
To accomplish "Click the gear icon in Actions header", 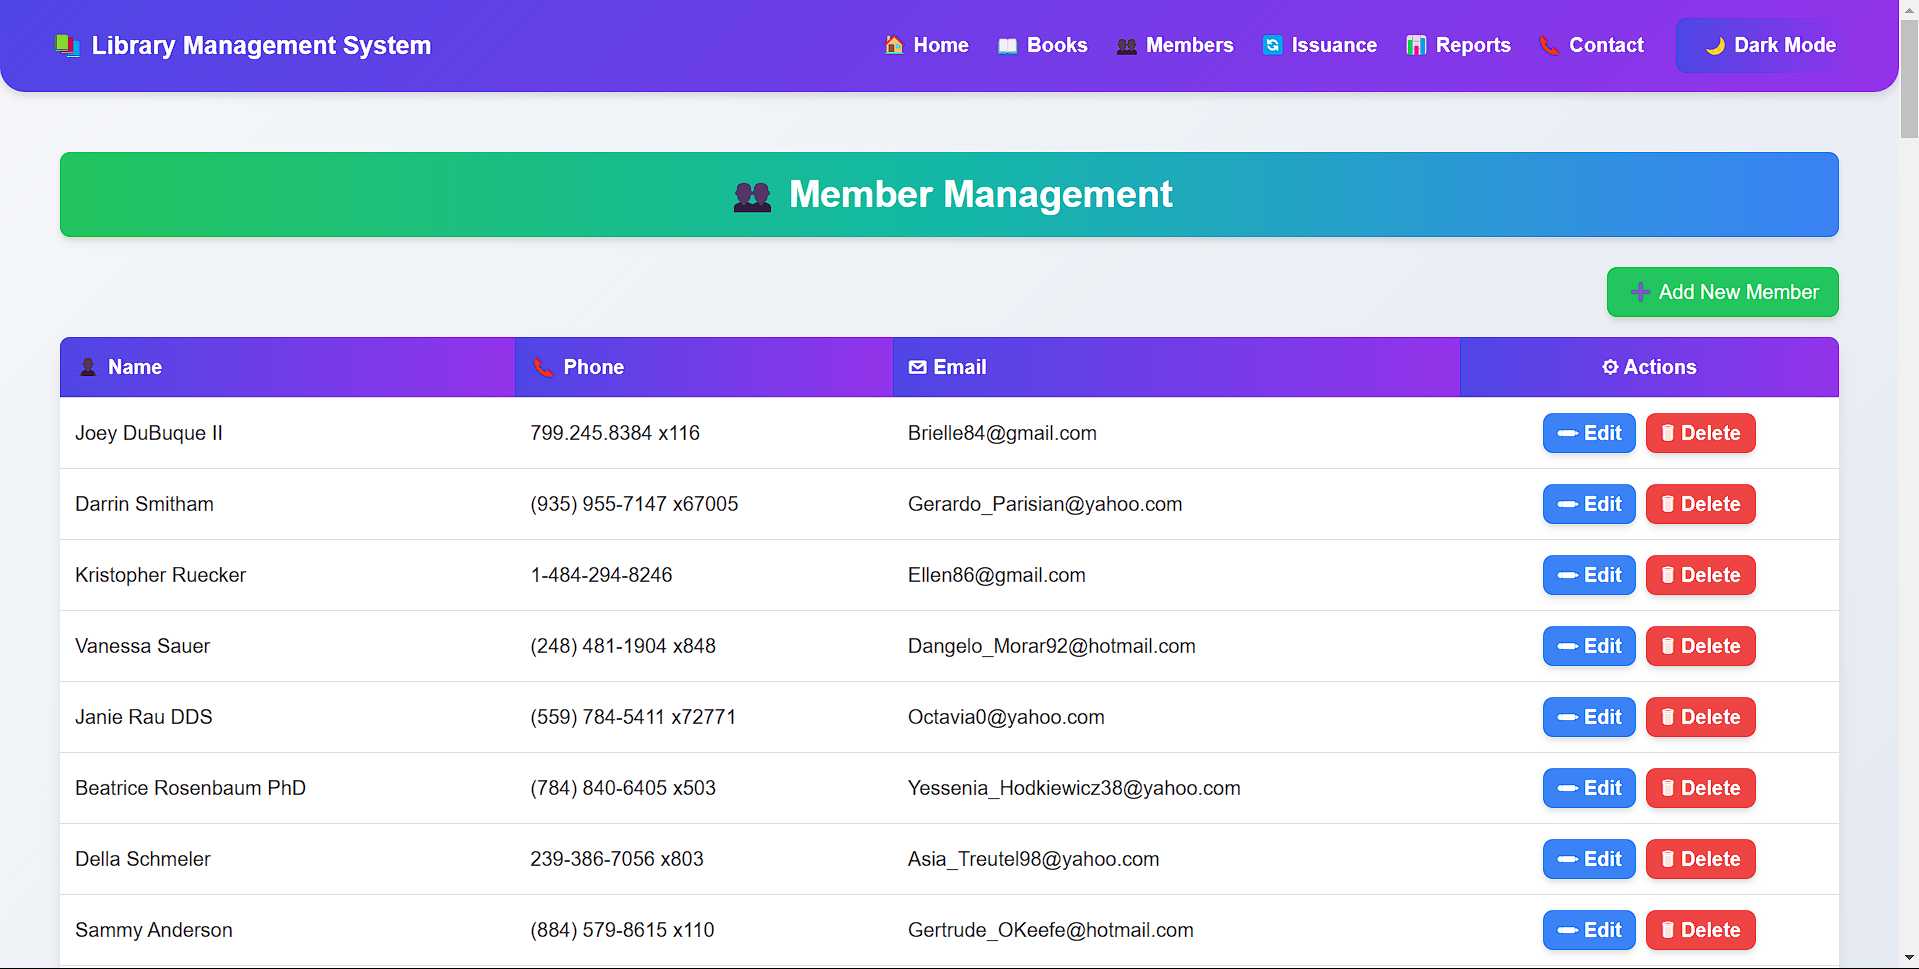I will coord(1610,367).
